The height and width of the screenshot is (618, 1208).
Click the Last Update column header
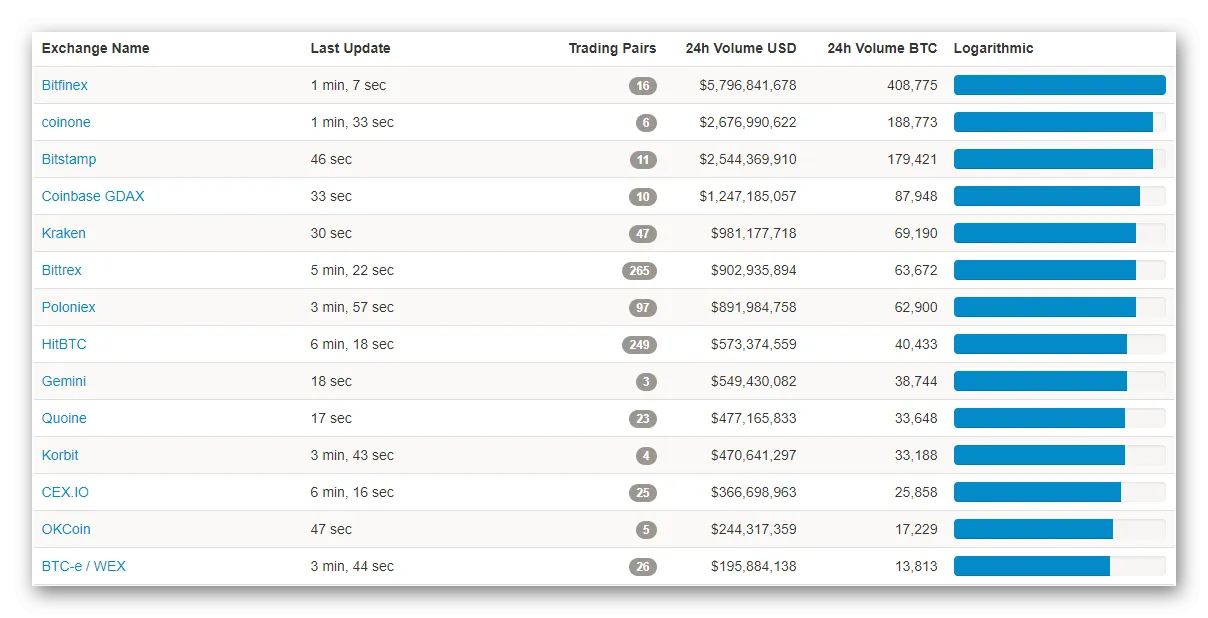pos(350,48)
